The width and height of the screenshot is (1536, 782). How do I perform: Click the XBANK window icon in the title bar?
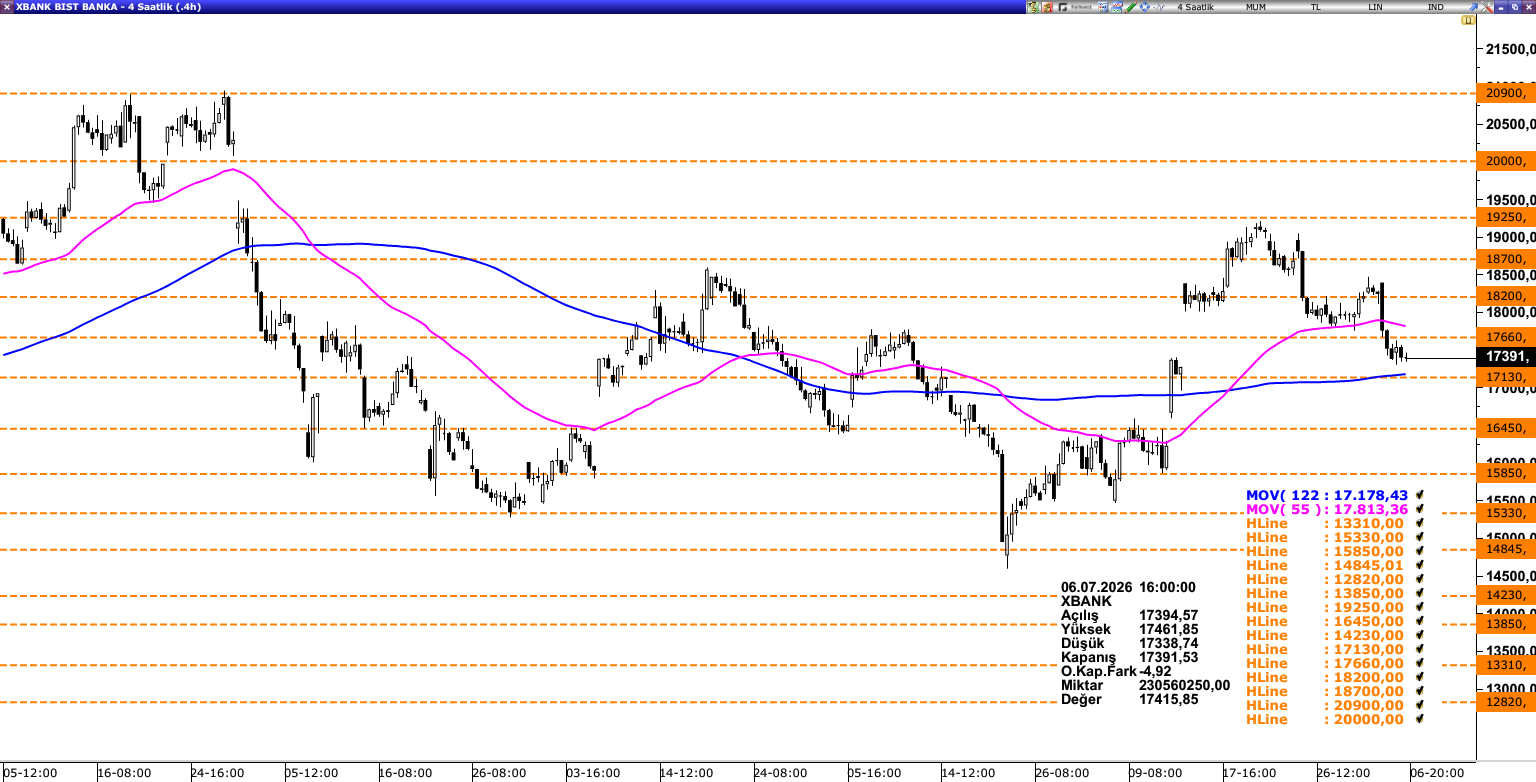(7, 7)
